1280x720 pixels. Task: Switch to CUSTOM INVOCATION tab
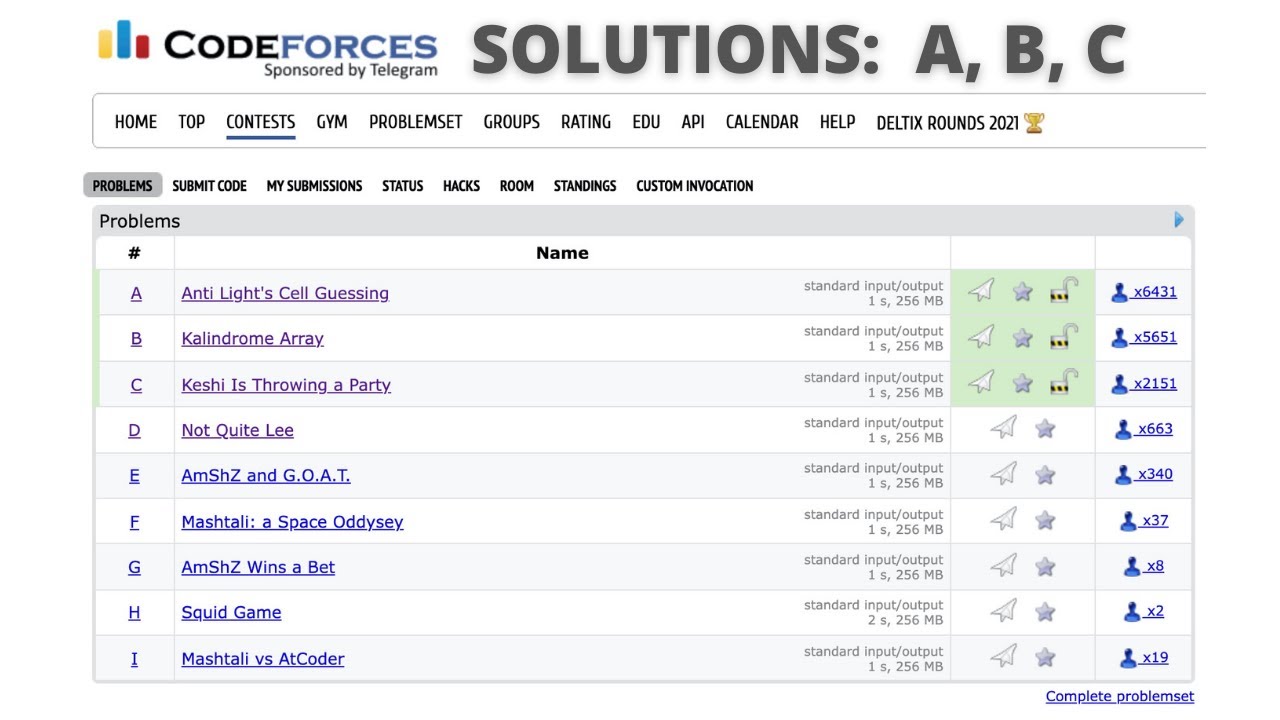(695, 186)
